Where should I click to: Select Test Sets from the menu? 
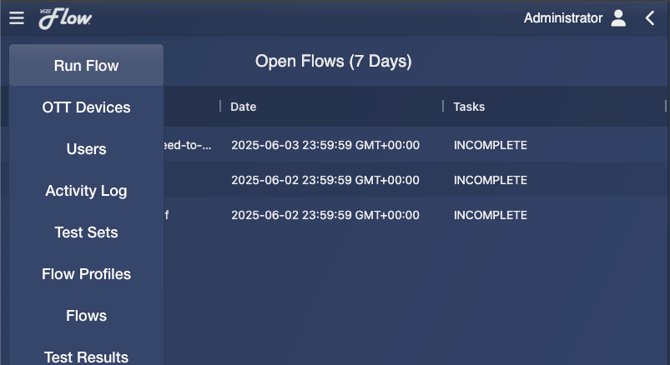click(86, 232)
